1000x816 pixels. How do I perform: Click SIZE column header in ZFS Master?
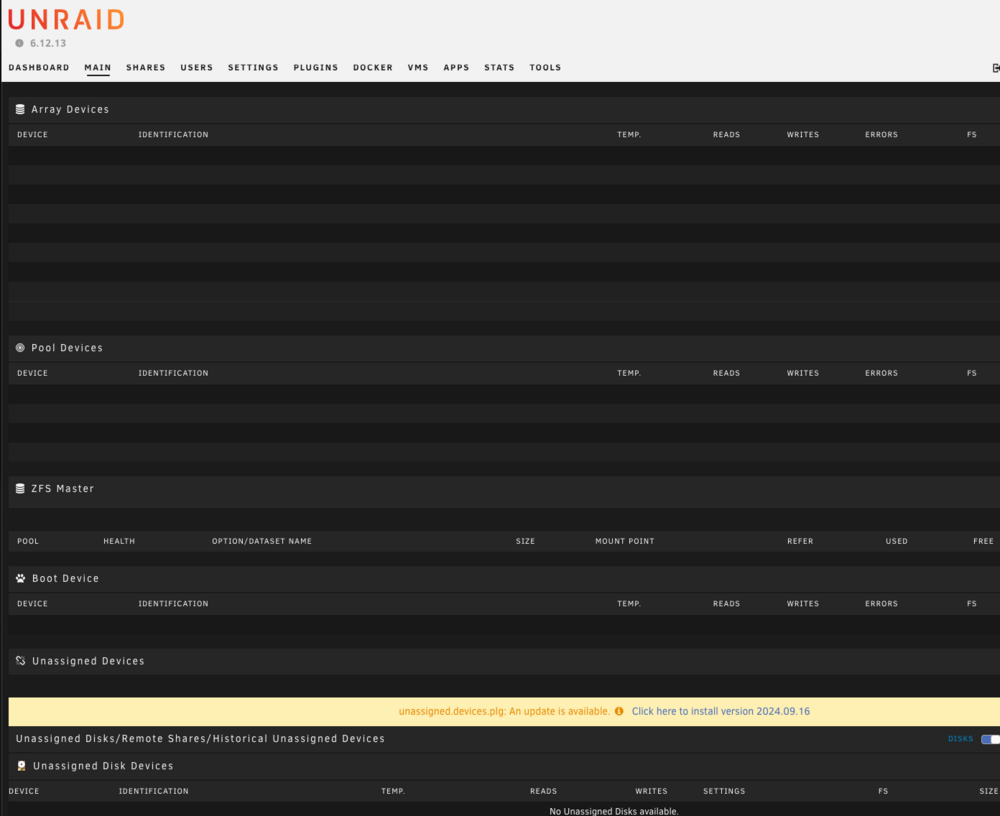[x=526, y=541]
